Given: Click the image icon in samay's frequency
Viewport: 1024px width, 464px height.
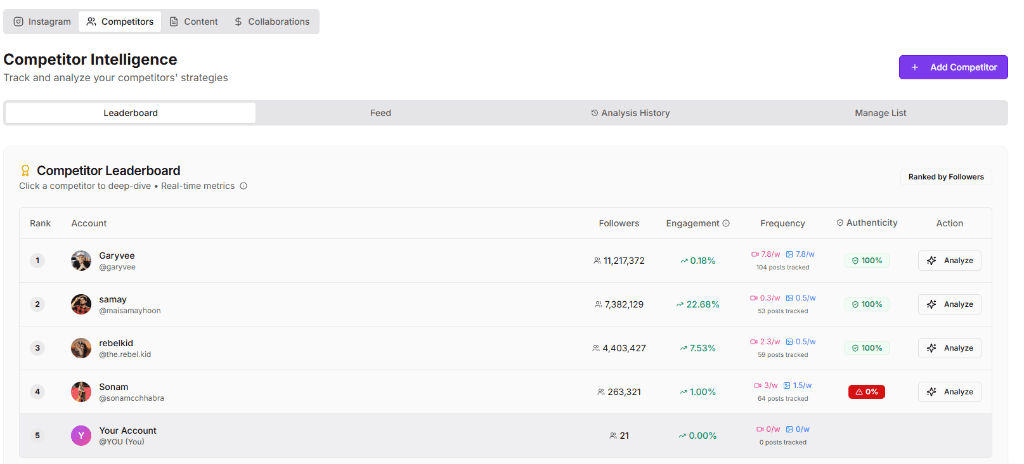Looking at the screenshot, I should 789,298.
